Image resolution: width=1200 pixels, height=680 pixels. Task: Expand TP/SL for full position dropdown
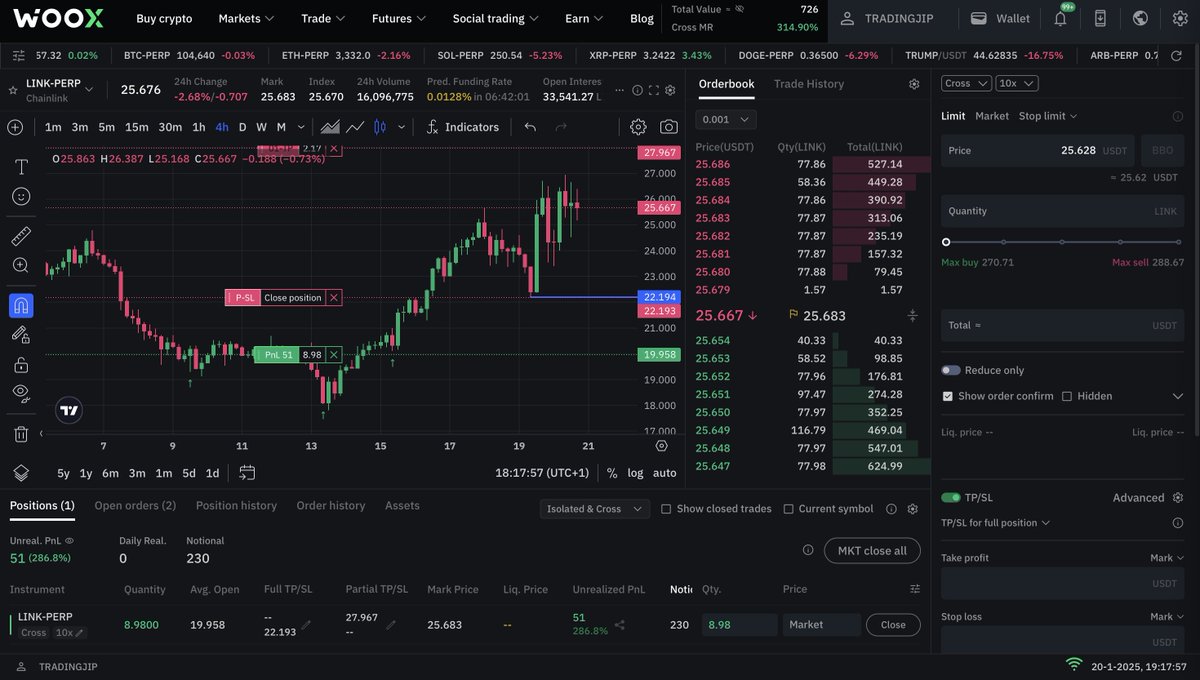pos(996,523)
